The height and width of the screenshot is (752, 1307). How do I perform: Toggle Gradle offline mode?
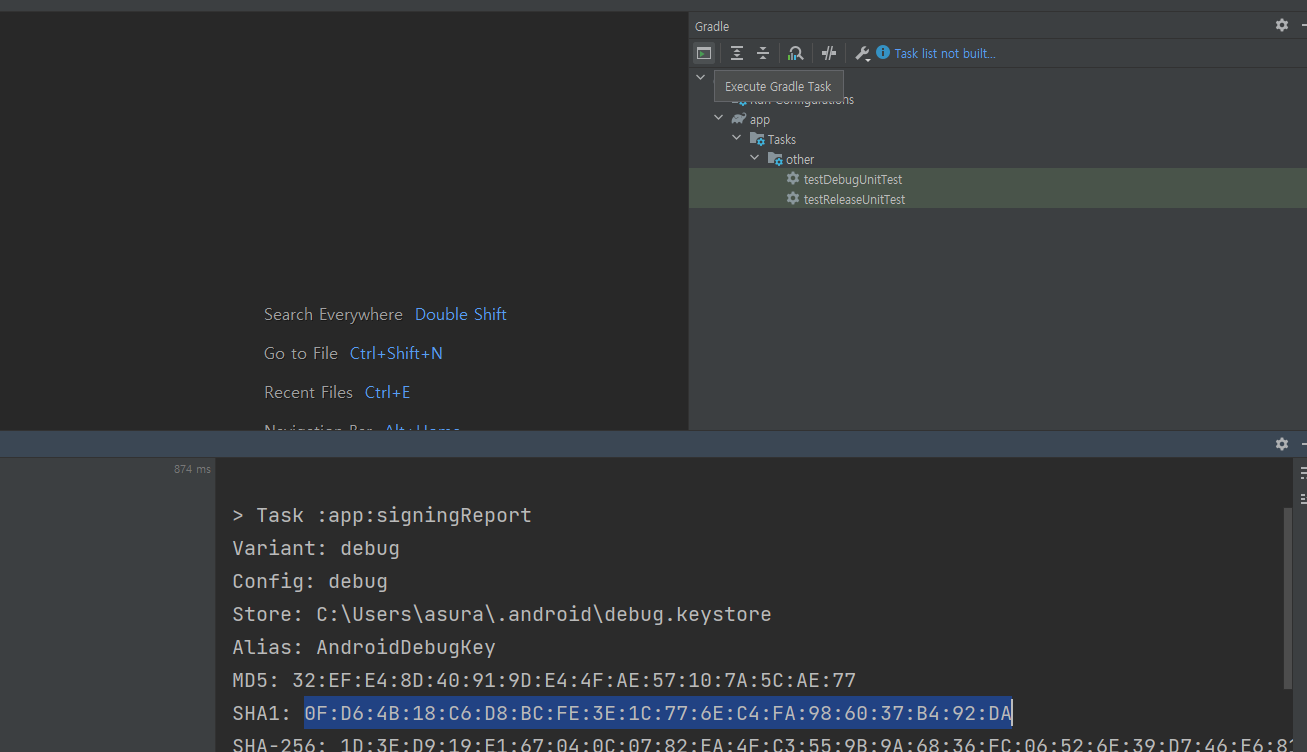[829, 53]
